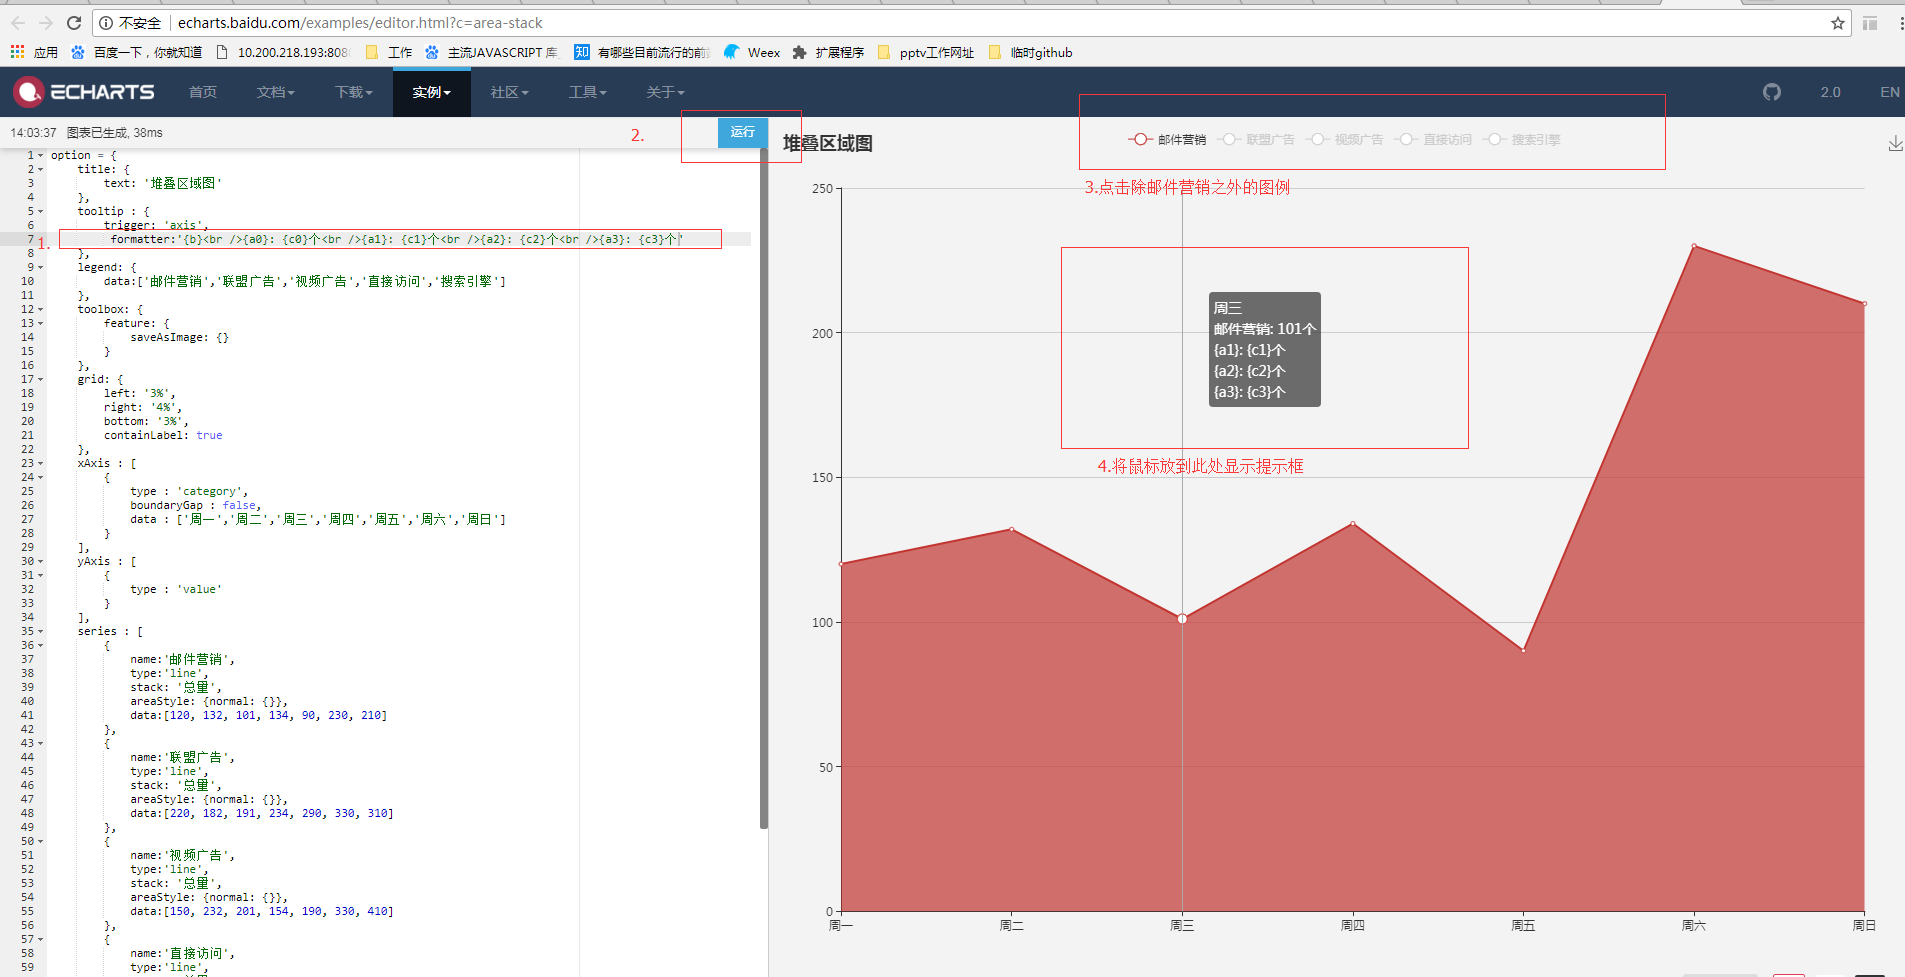Click the bookmark star in the address bar
The height and width of the screenshot is (977, 1905).
(1838, 22)
